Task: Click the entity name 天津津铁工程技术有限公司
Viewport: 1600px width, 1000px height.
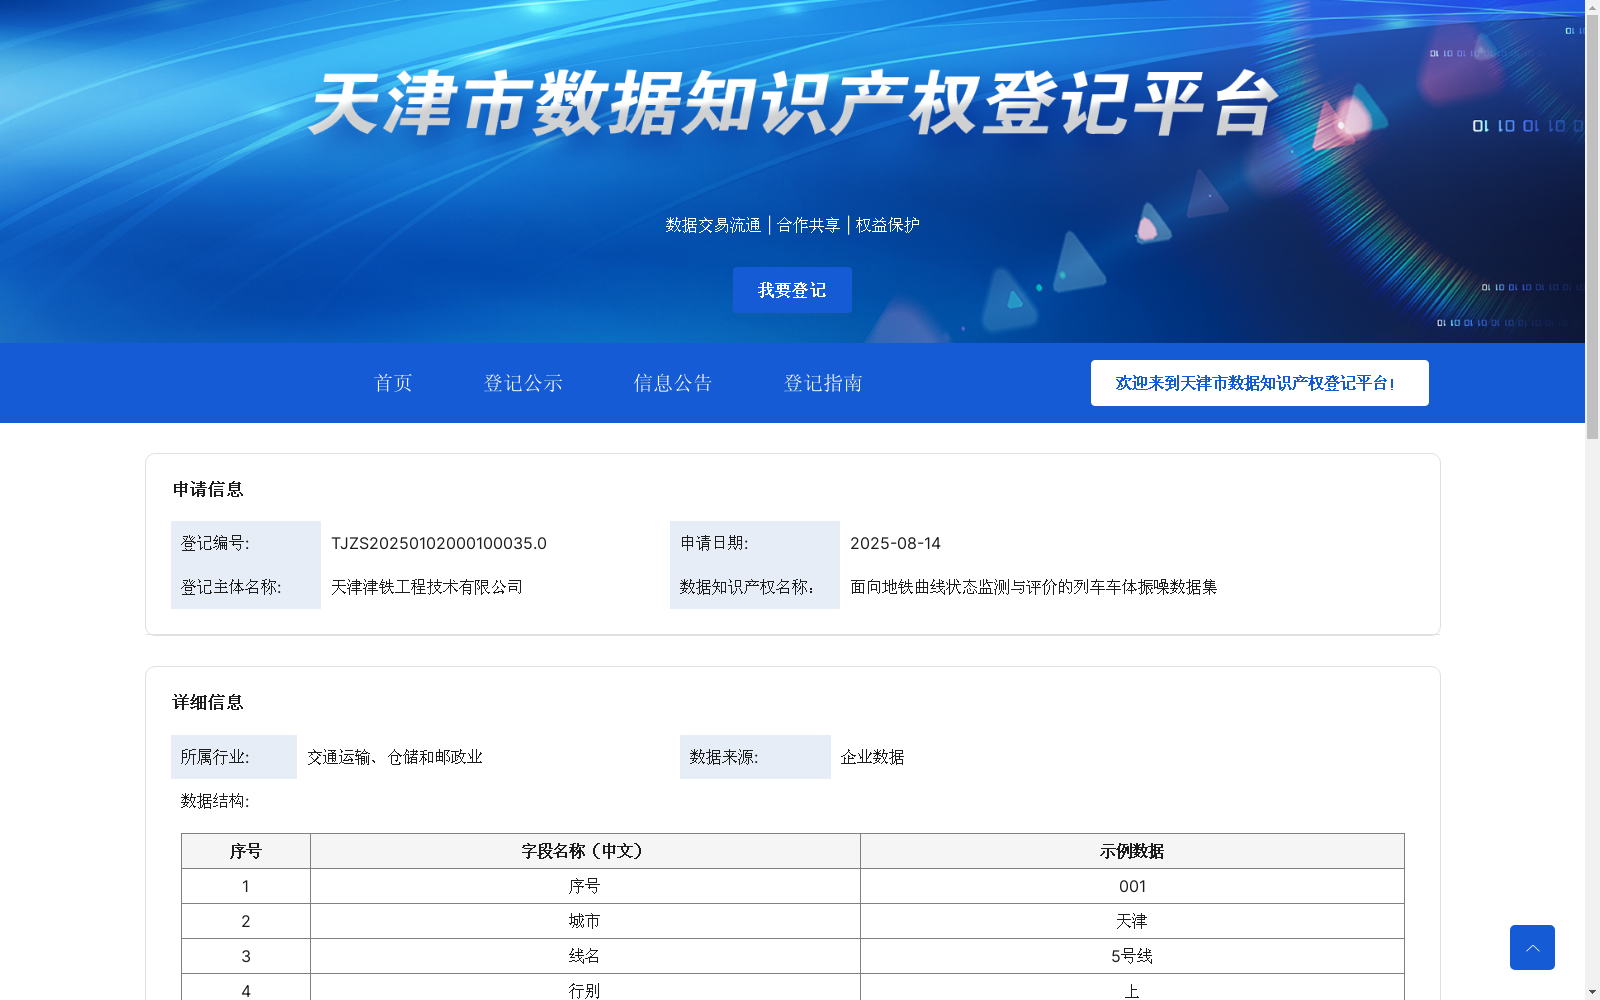Action: (427, 587)
